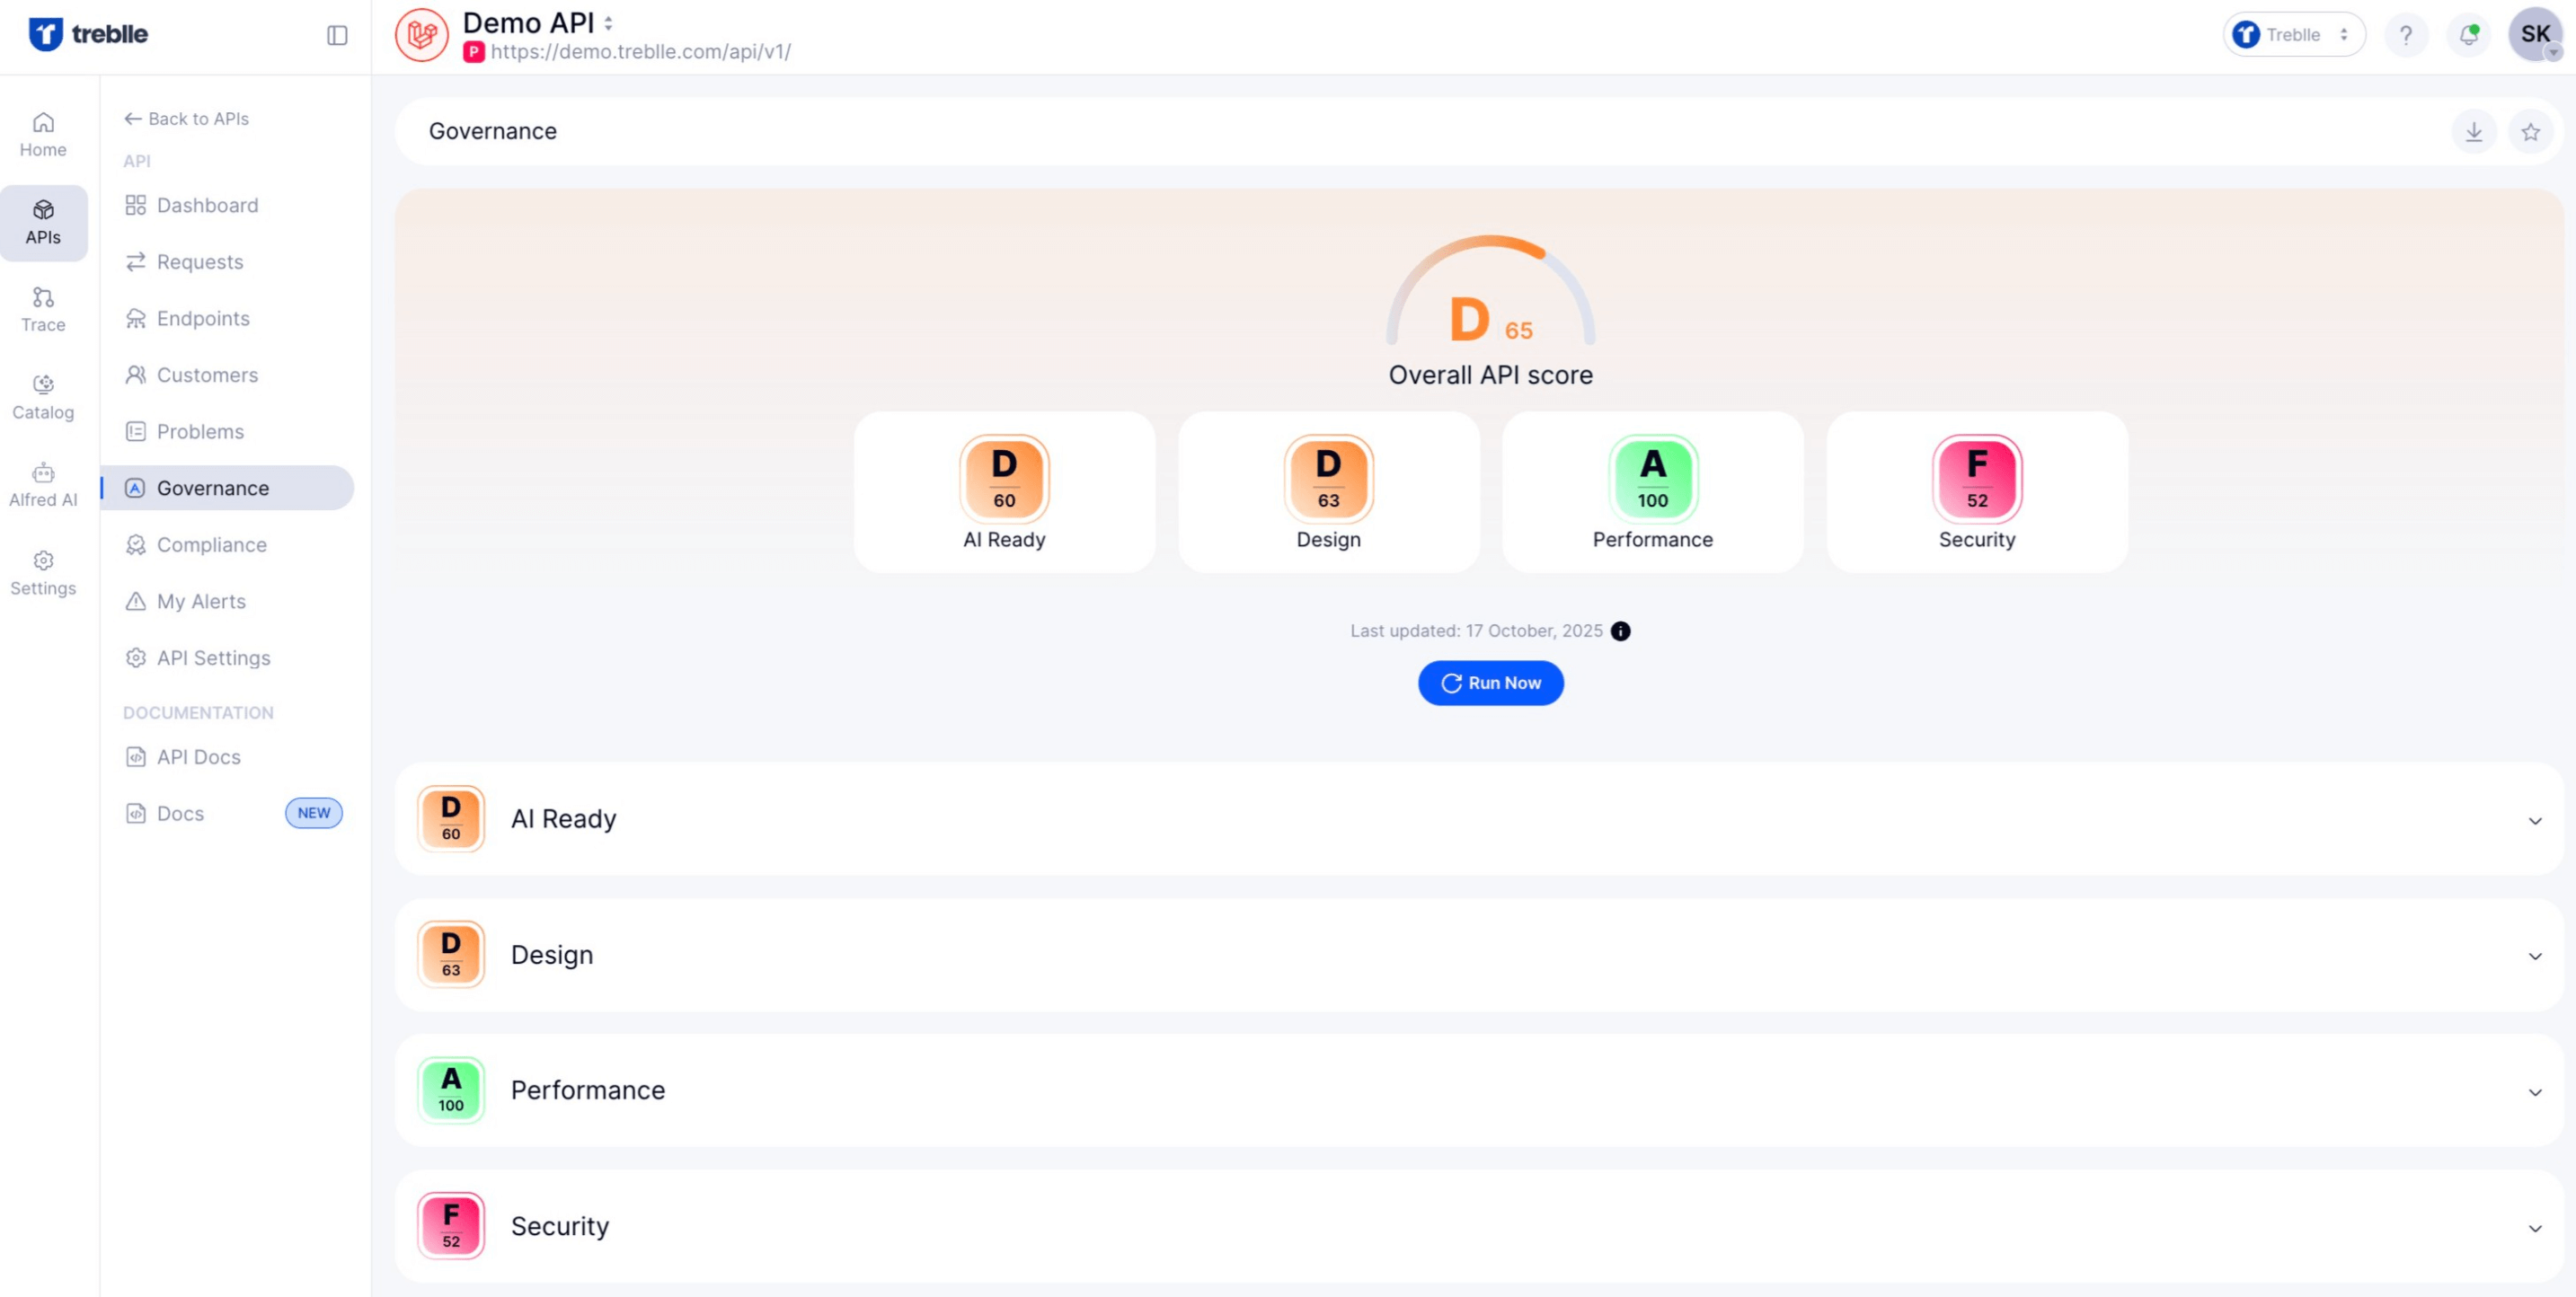Expand the AI Ready section

(x=2534, y=820)
